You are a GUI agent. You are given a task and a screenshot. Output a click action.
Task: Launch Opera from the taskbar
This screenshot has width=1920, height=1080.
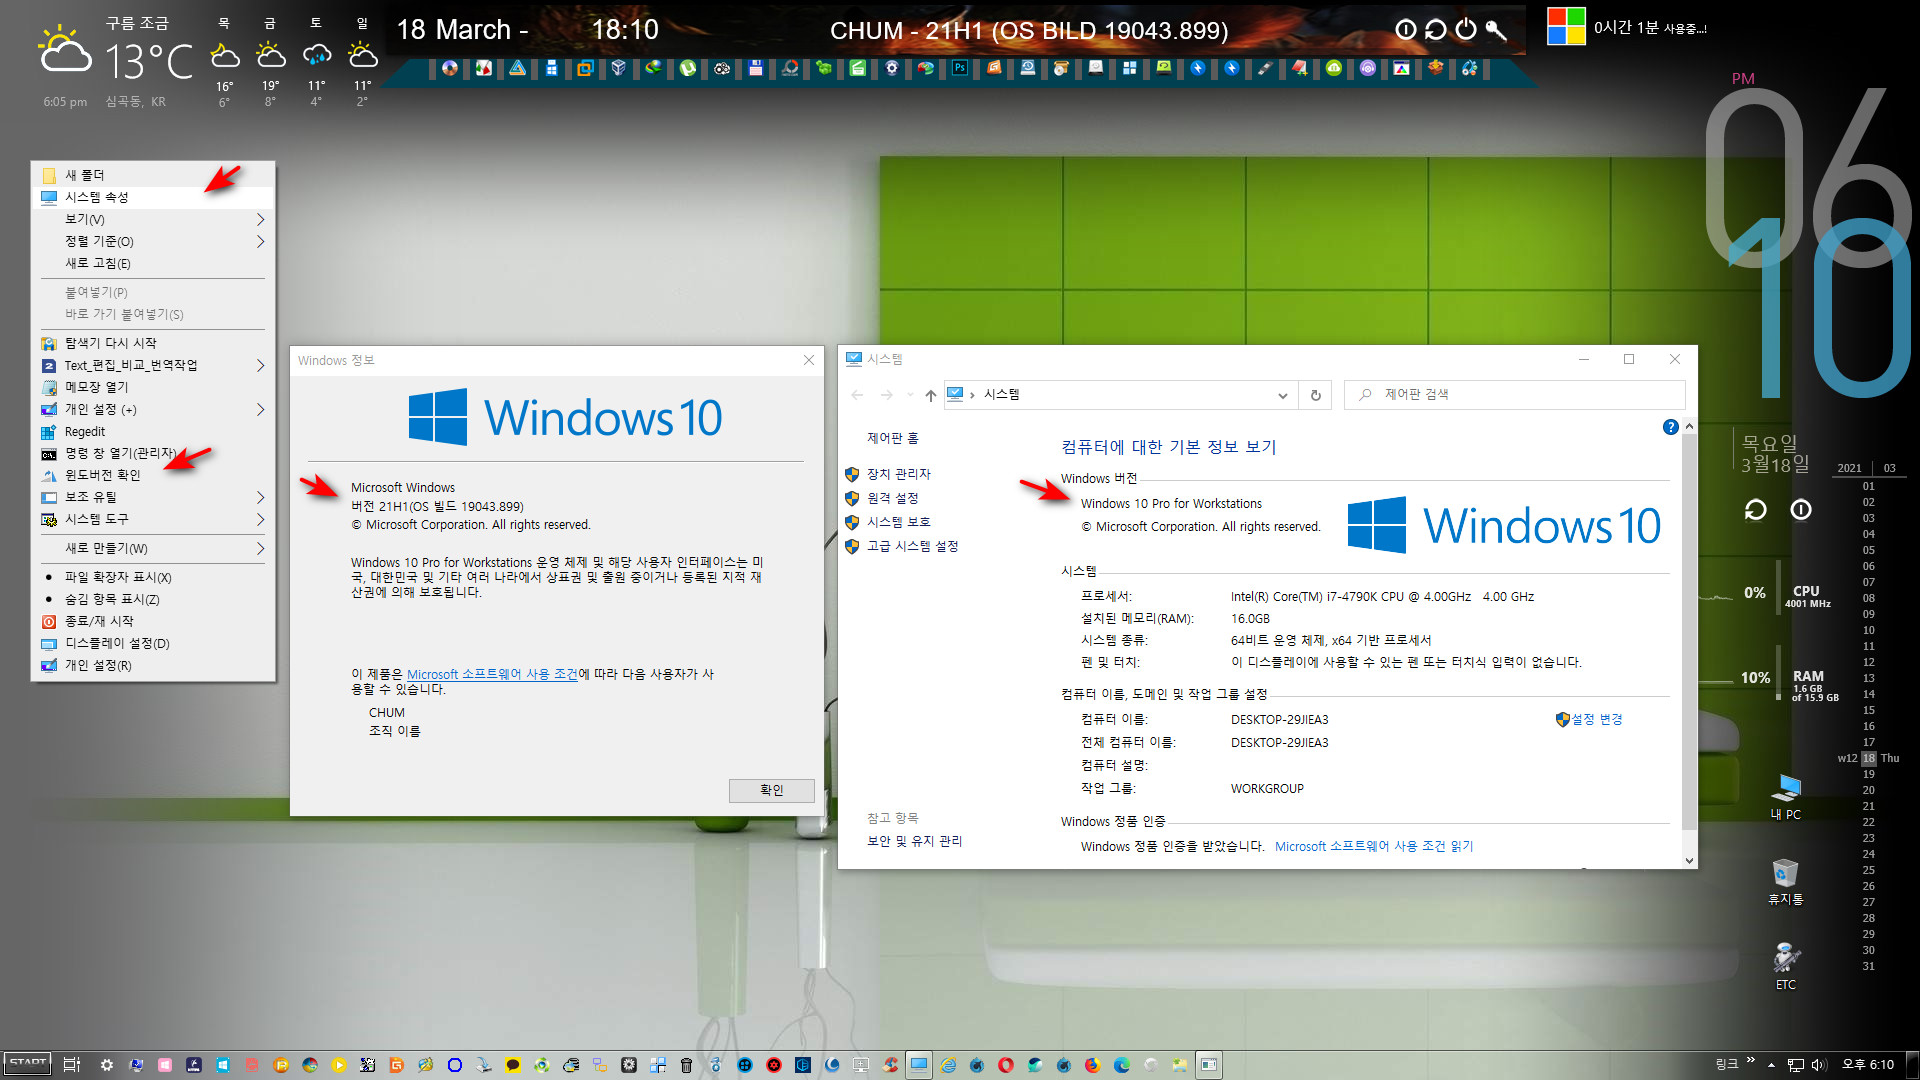[1006, 1065]
